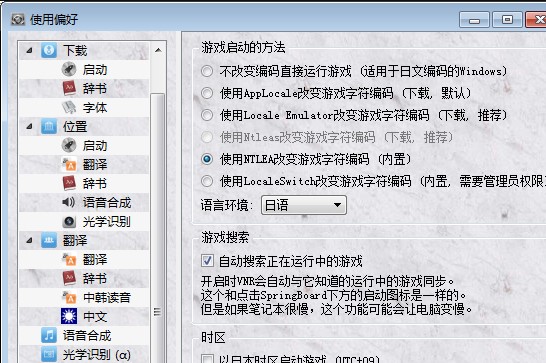Open 中文 star icon under 翻译
This screenshot has height=363, width=546.
(x=69, y=316)
